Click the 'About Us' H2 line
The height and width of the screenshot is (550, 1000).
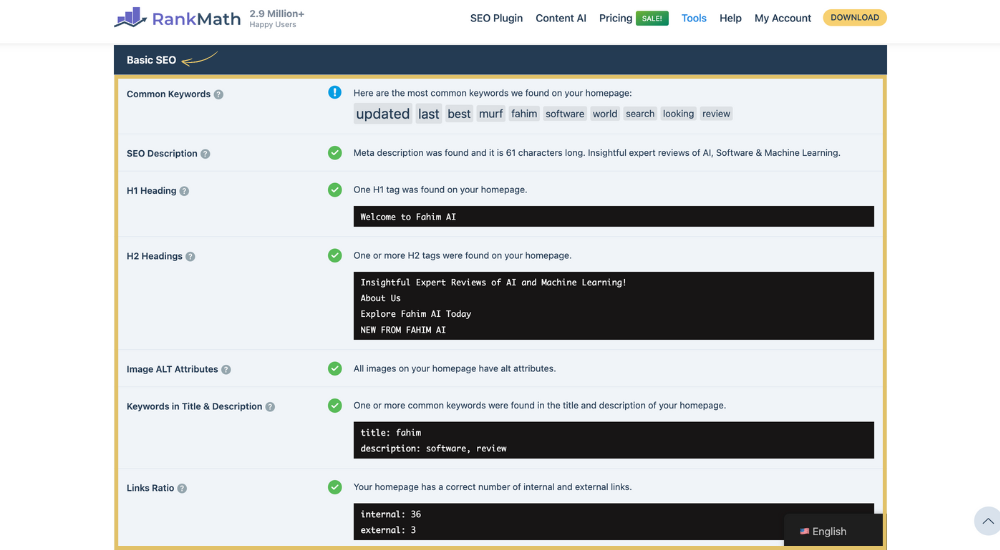(x=380, y=298)
